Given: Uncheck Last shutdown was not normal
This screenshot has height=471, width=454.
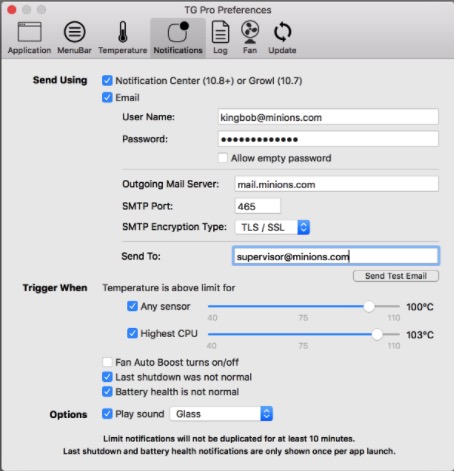Looking at the screenshot, I should (107, 377).
